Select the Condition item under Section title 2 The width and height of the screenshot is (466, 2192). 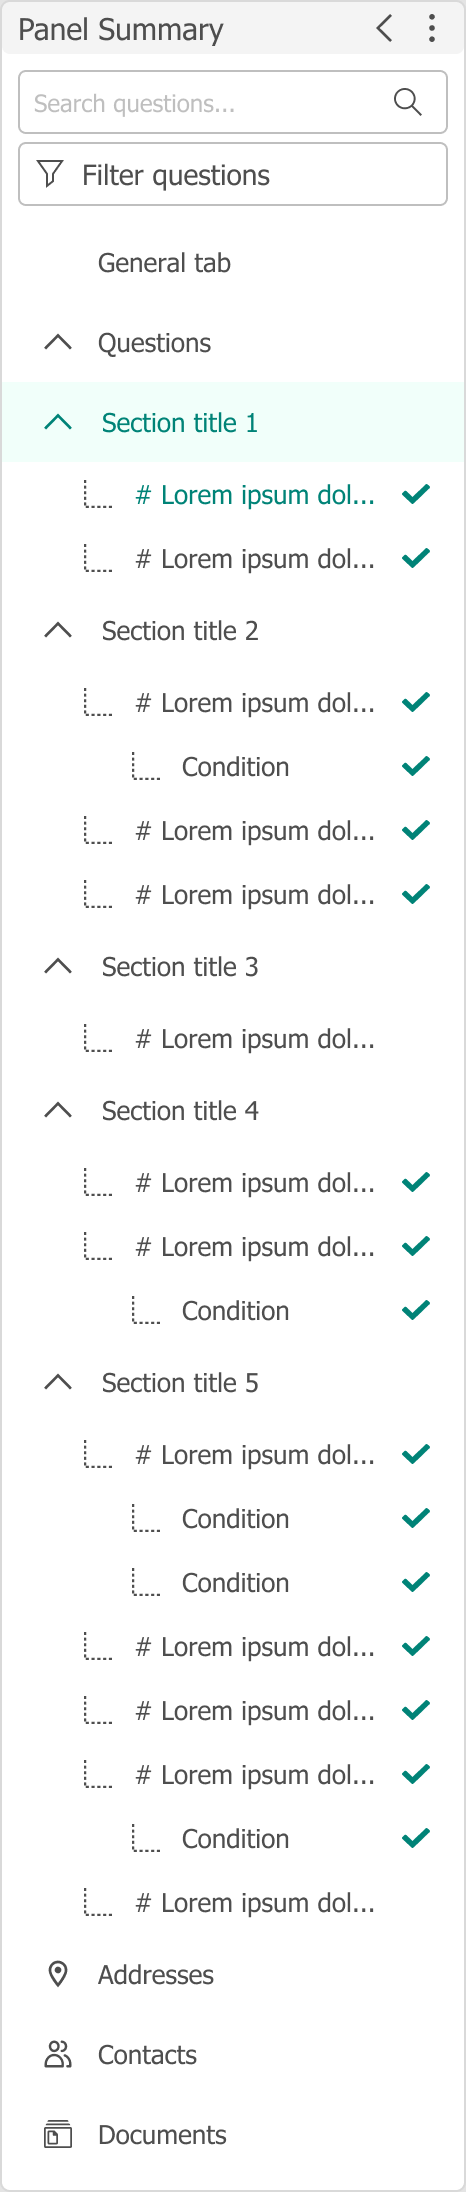click(x=235, y=767)
